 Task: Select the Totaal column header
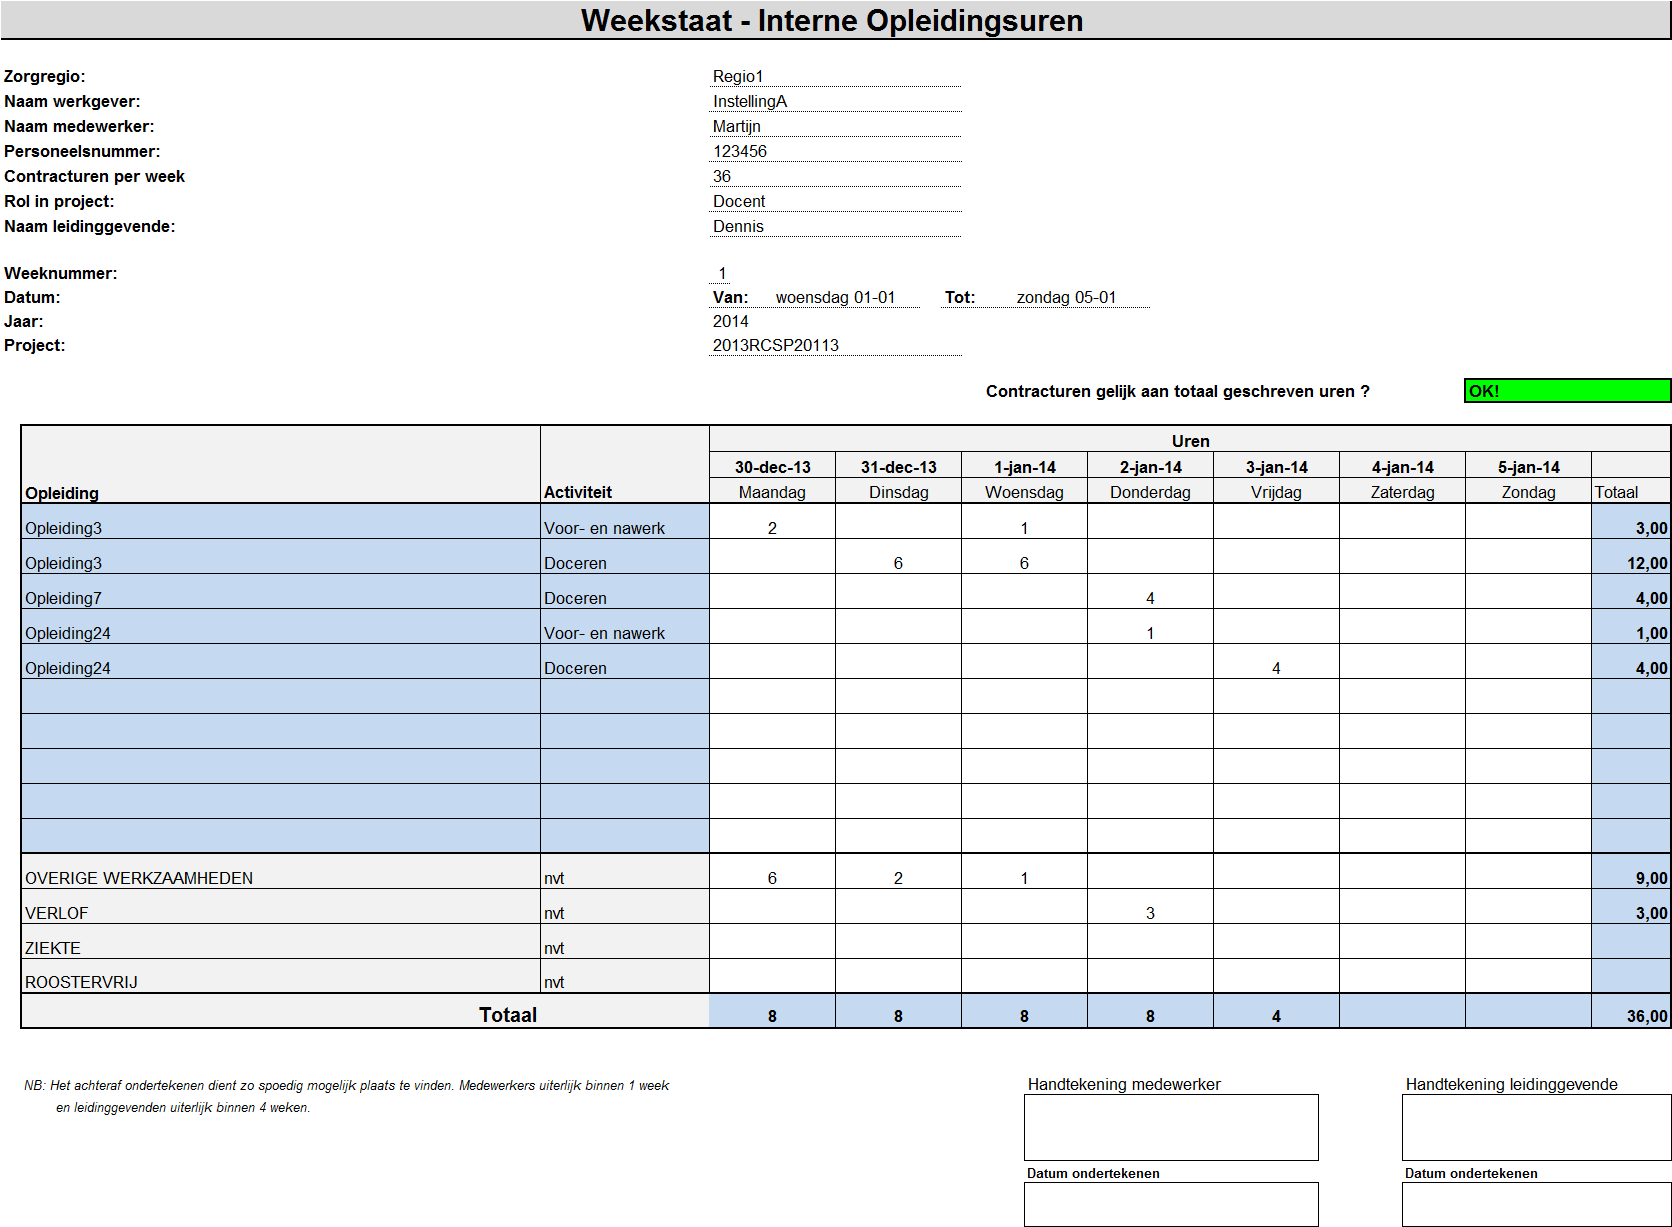click(1630, 492)
